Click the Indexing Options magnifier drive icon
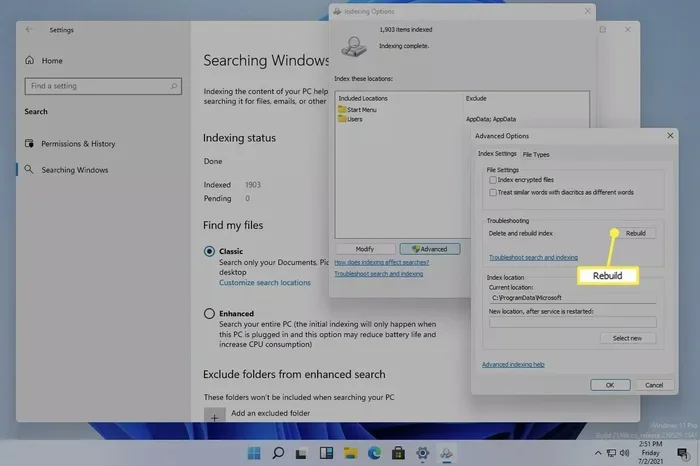The height and width of the screenshot is (466, 700). click(x=354, y=46)
